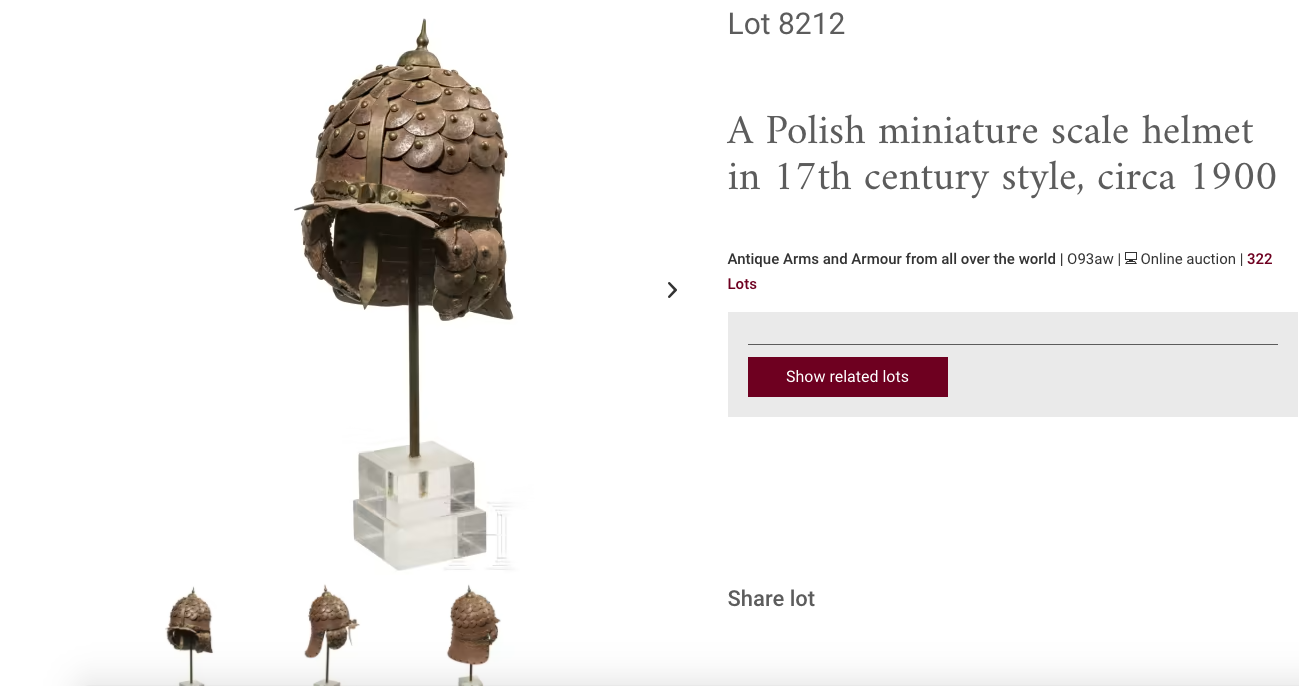Click the online auction monitor icon
The width and height of the screenshot is (1299, 686).
pyautogui.click(x=1131, y=259)
